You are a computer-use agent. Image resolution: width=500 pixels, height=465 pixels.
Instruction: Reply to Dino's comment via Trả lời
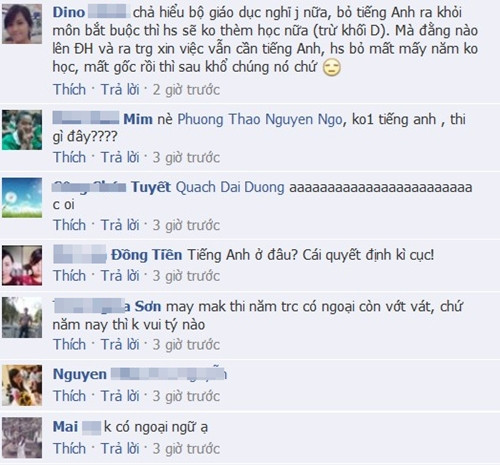click(x=120, y=90)
